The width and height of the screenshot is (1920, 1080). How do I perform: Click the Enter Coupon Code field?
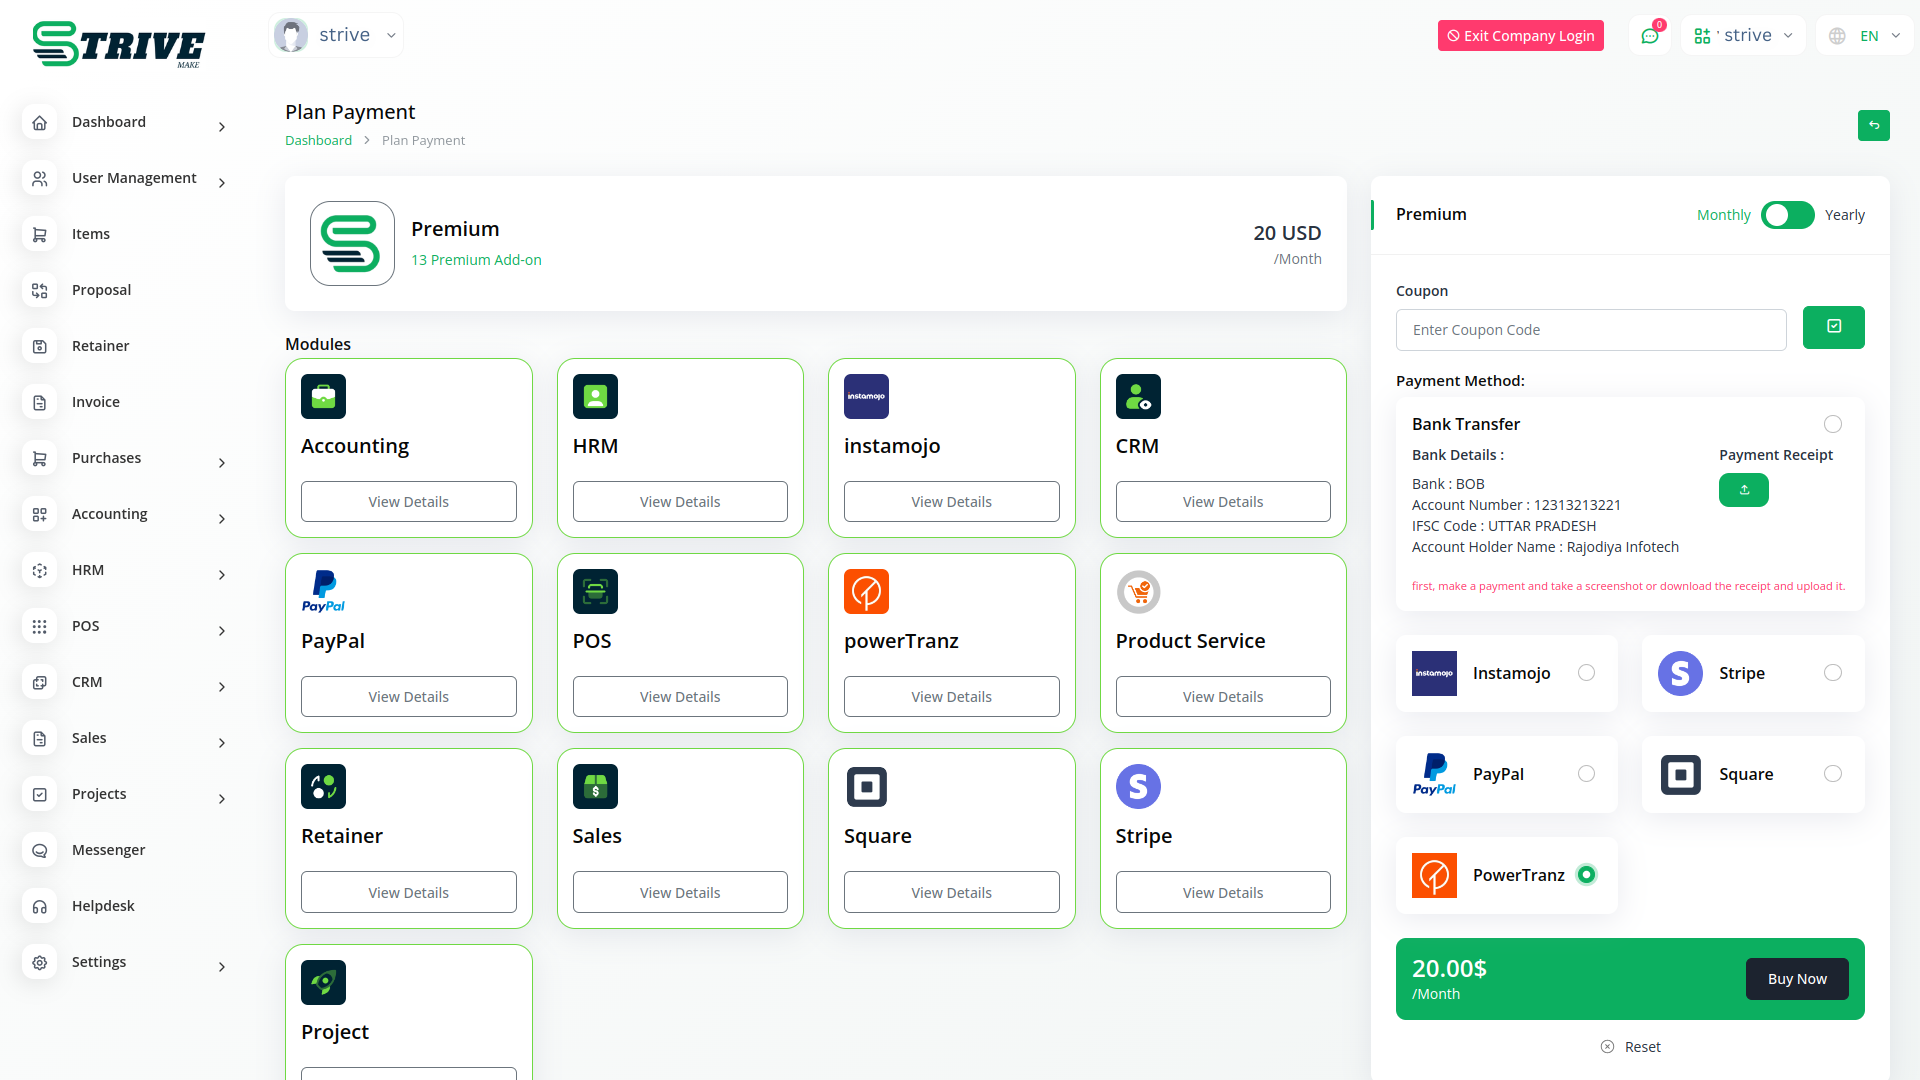coord(1590,330)
